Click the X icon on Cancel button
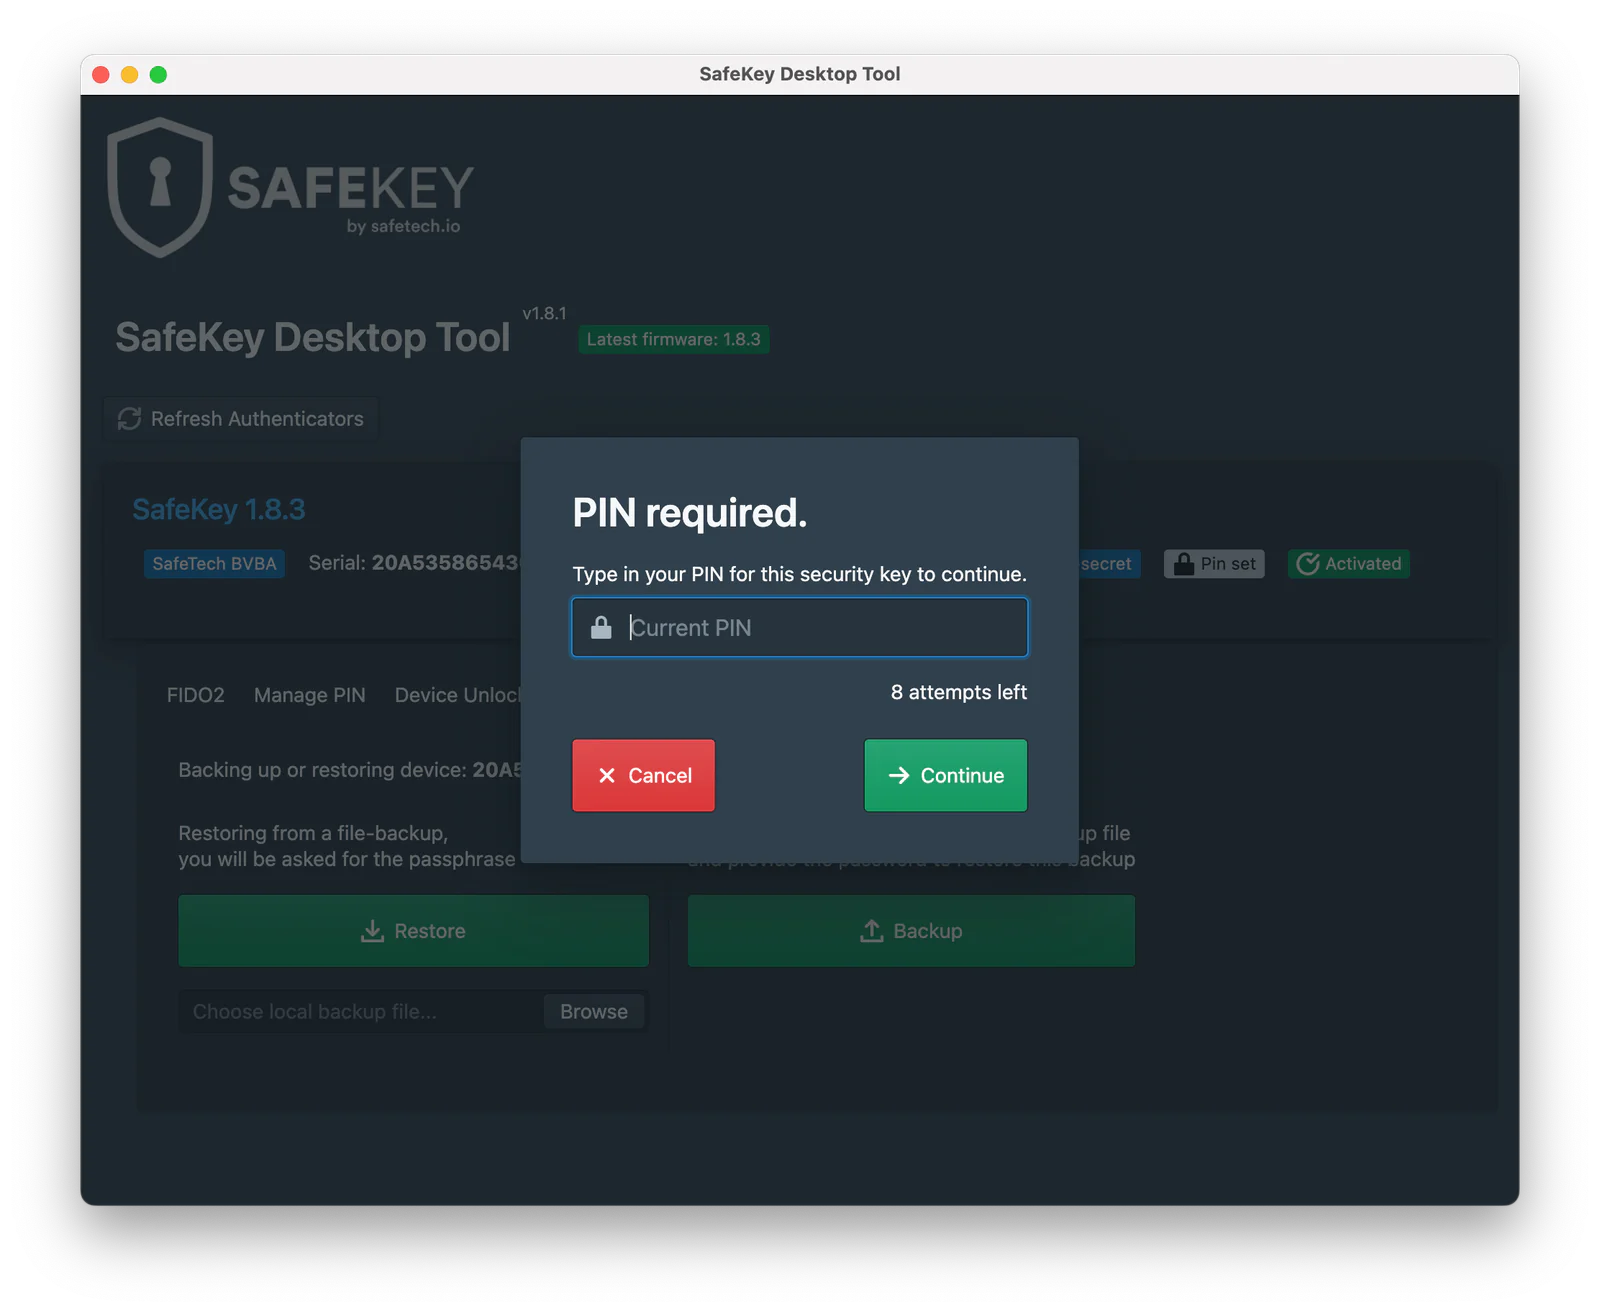The image size is (1600, 1312). pyautogui.click(x=607, y=775)
